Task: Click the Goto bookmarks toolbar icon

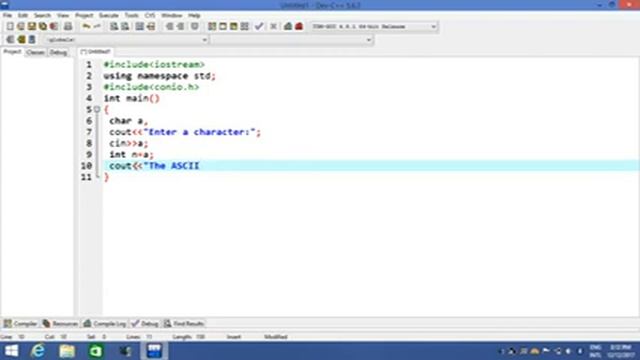Action: (x=32, y=40)
